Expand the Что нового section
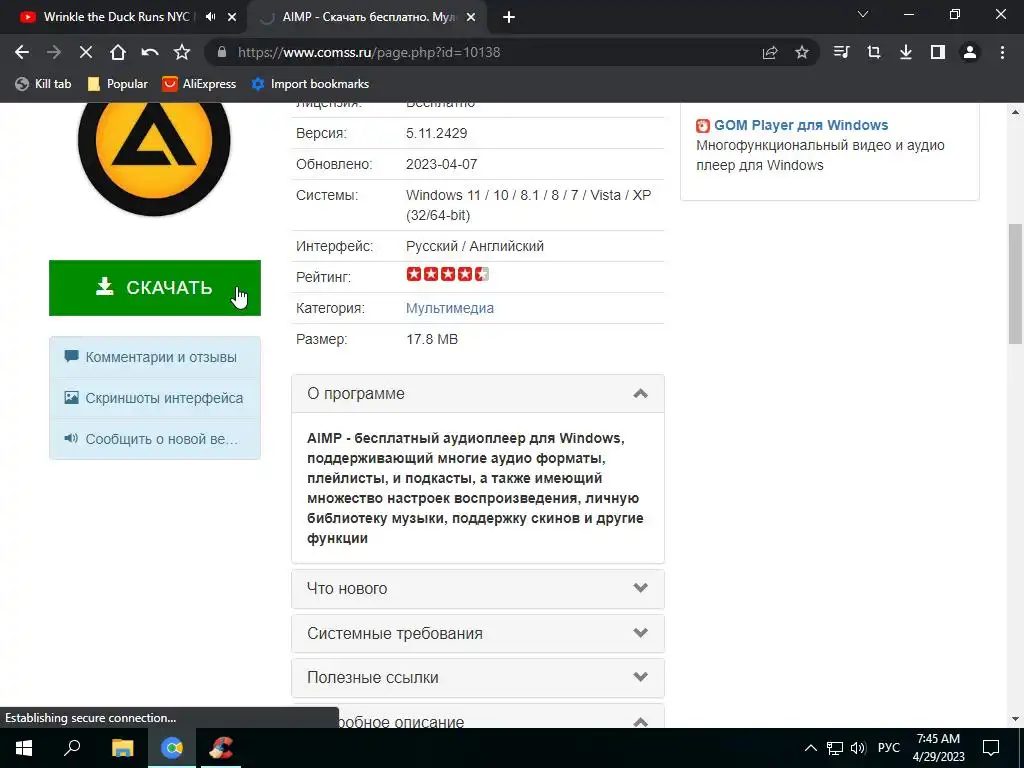Screen dimensions: 1024x768 pos(478,588)
